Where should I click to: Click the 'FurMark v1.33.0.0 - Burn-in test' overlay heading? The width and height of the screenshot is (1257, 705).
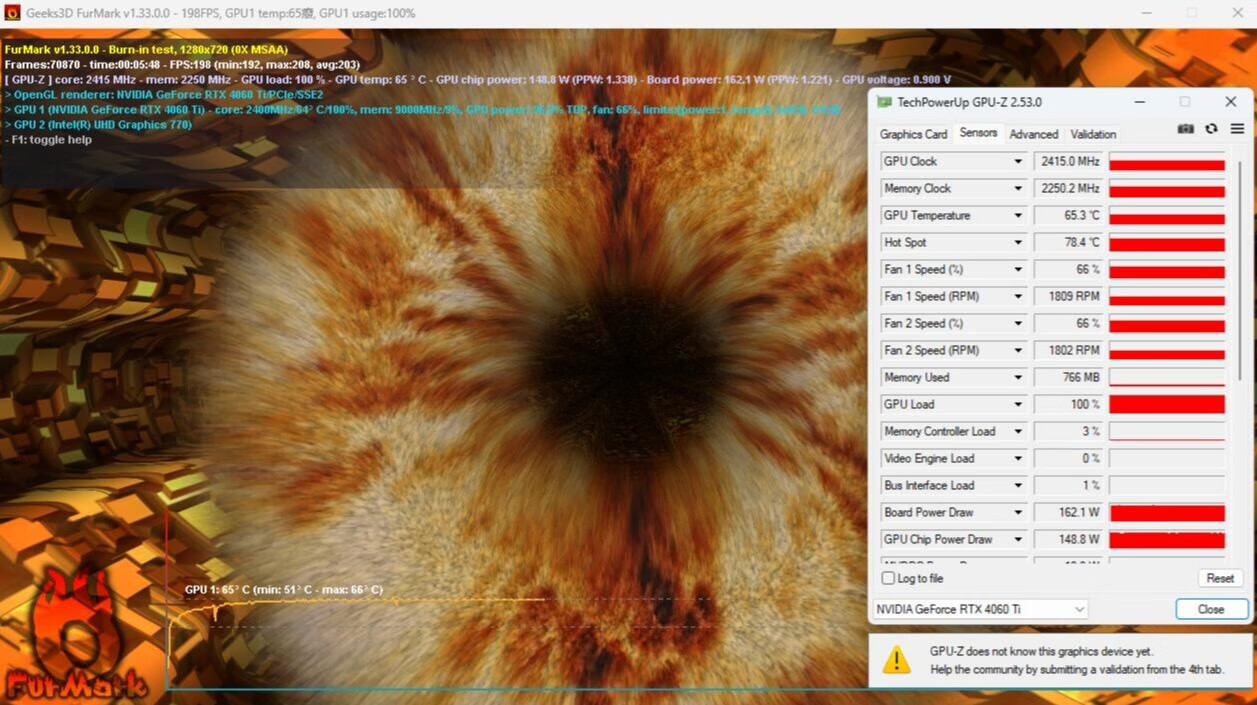click(x=146, y=50)
